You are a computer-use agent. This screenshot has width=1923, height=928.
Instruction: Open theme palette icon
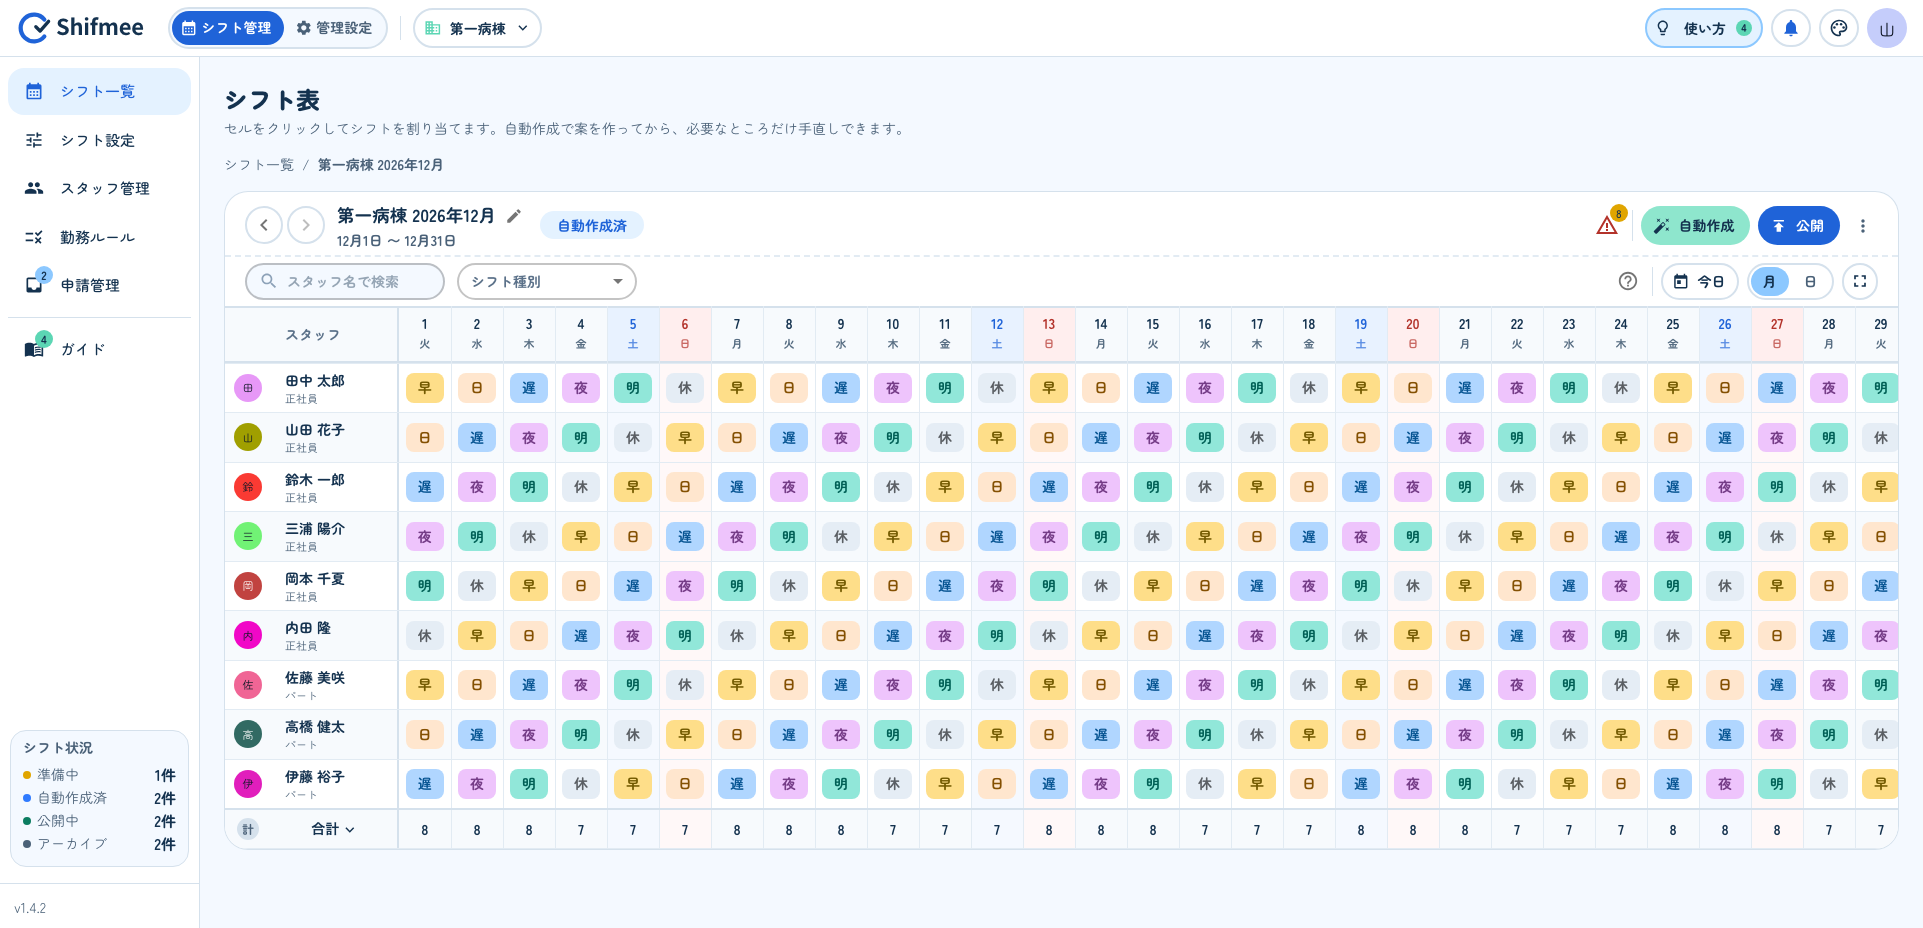(x=1839, y=28)
